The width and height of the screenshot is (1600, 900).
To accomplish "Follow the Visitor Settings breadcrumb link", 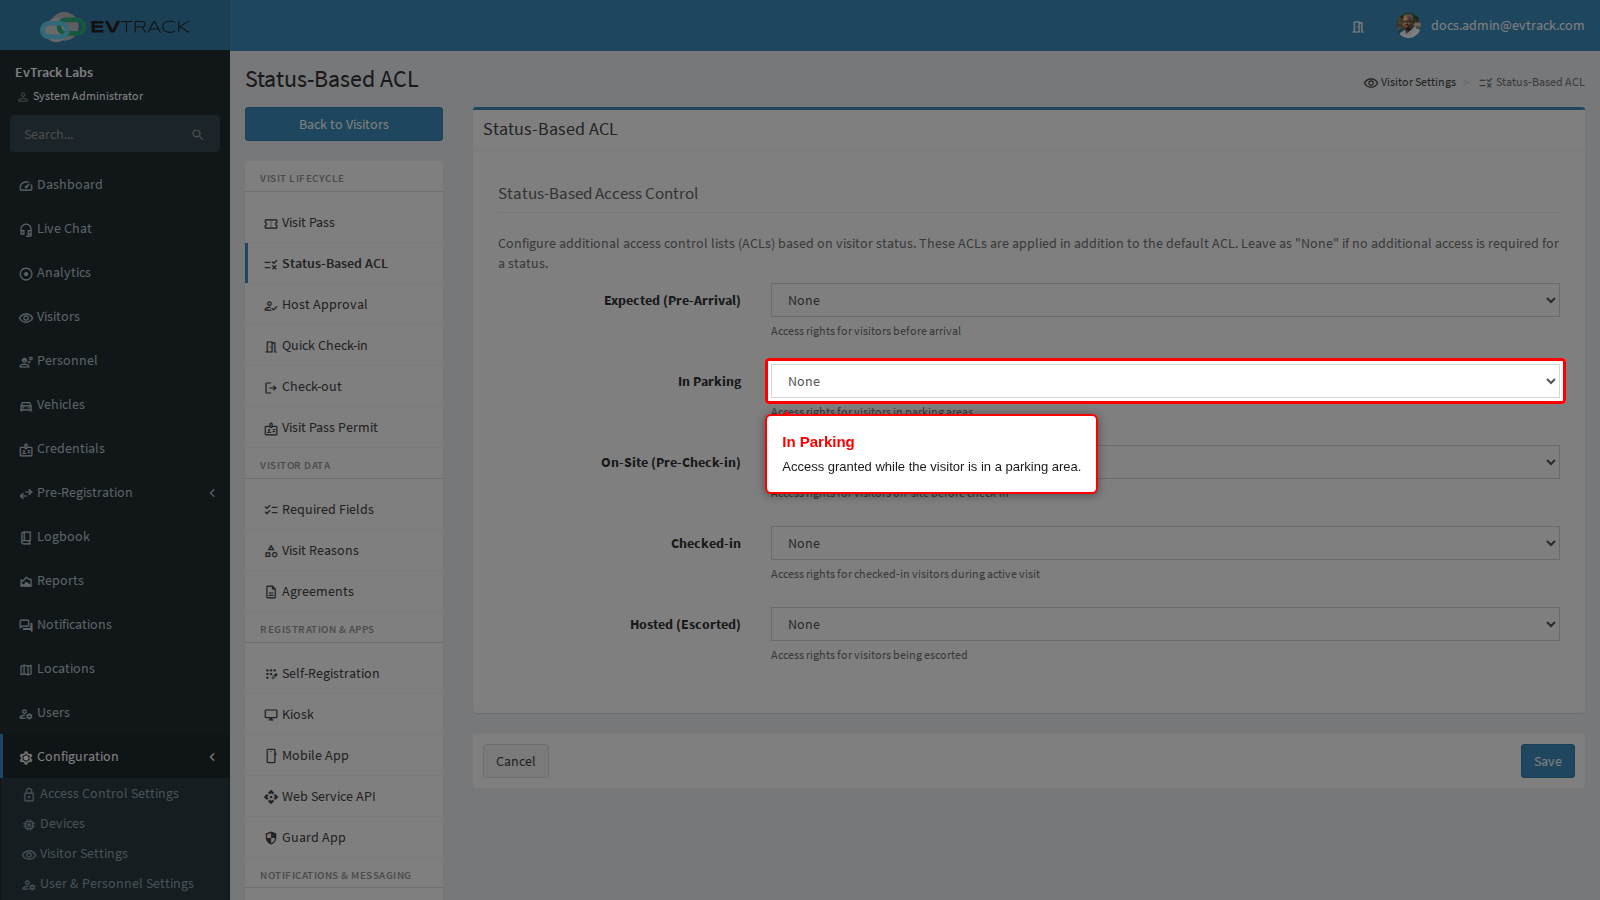I will click(1410, 82).
